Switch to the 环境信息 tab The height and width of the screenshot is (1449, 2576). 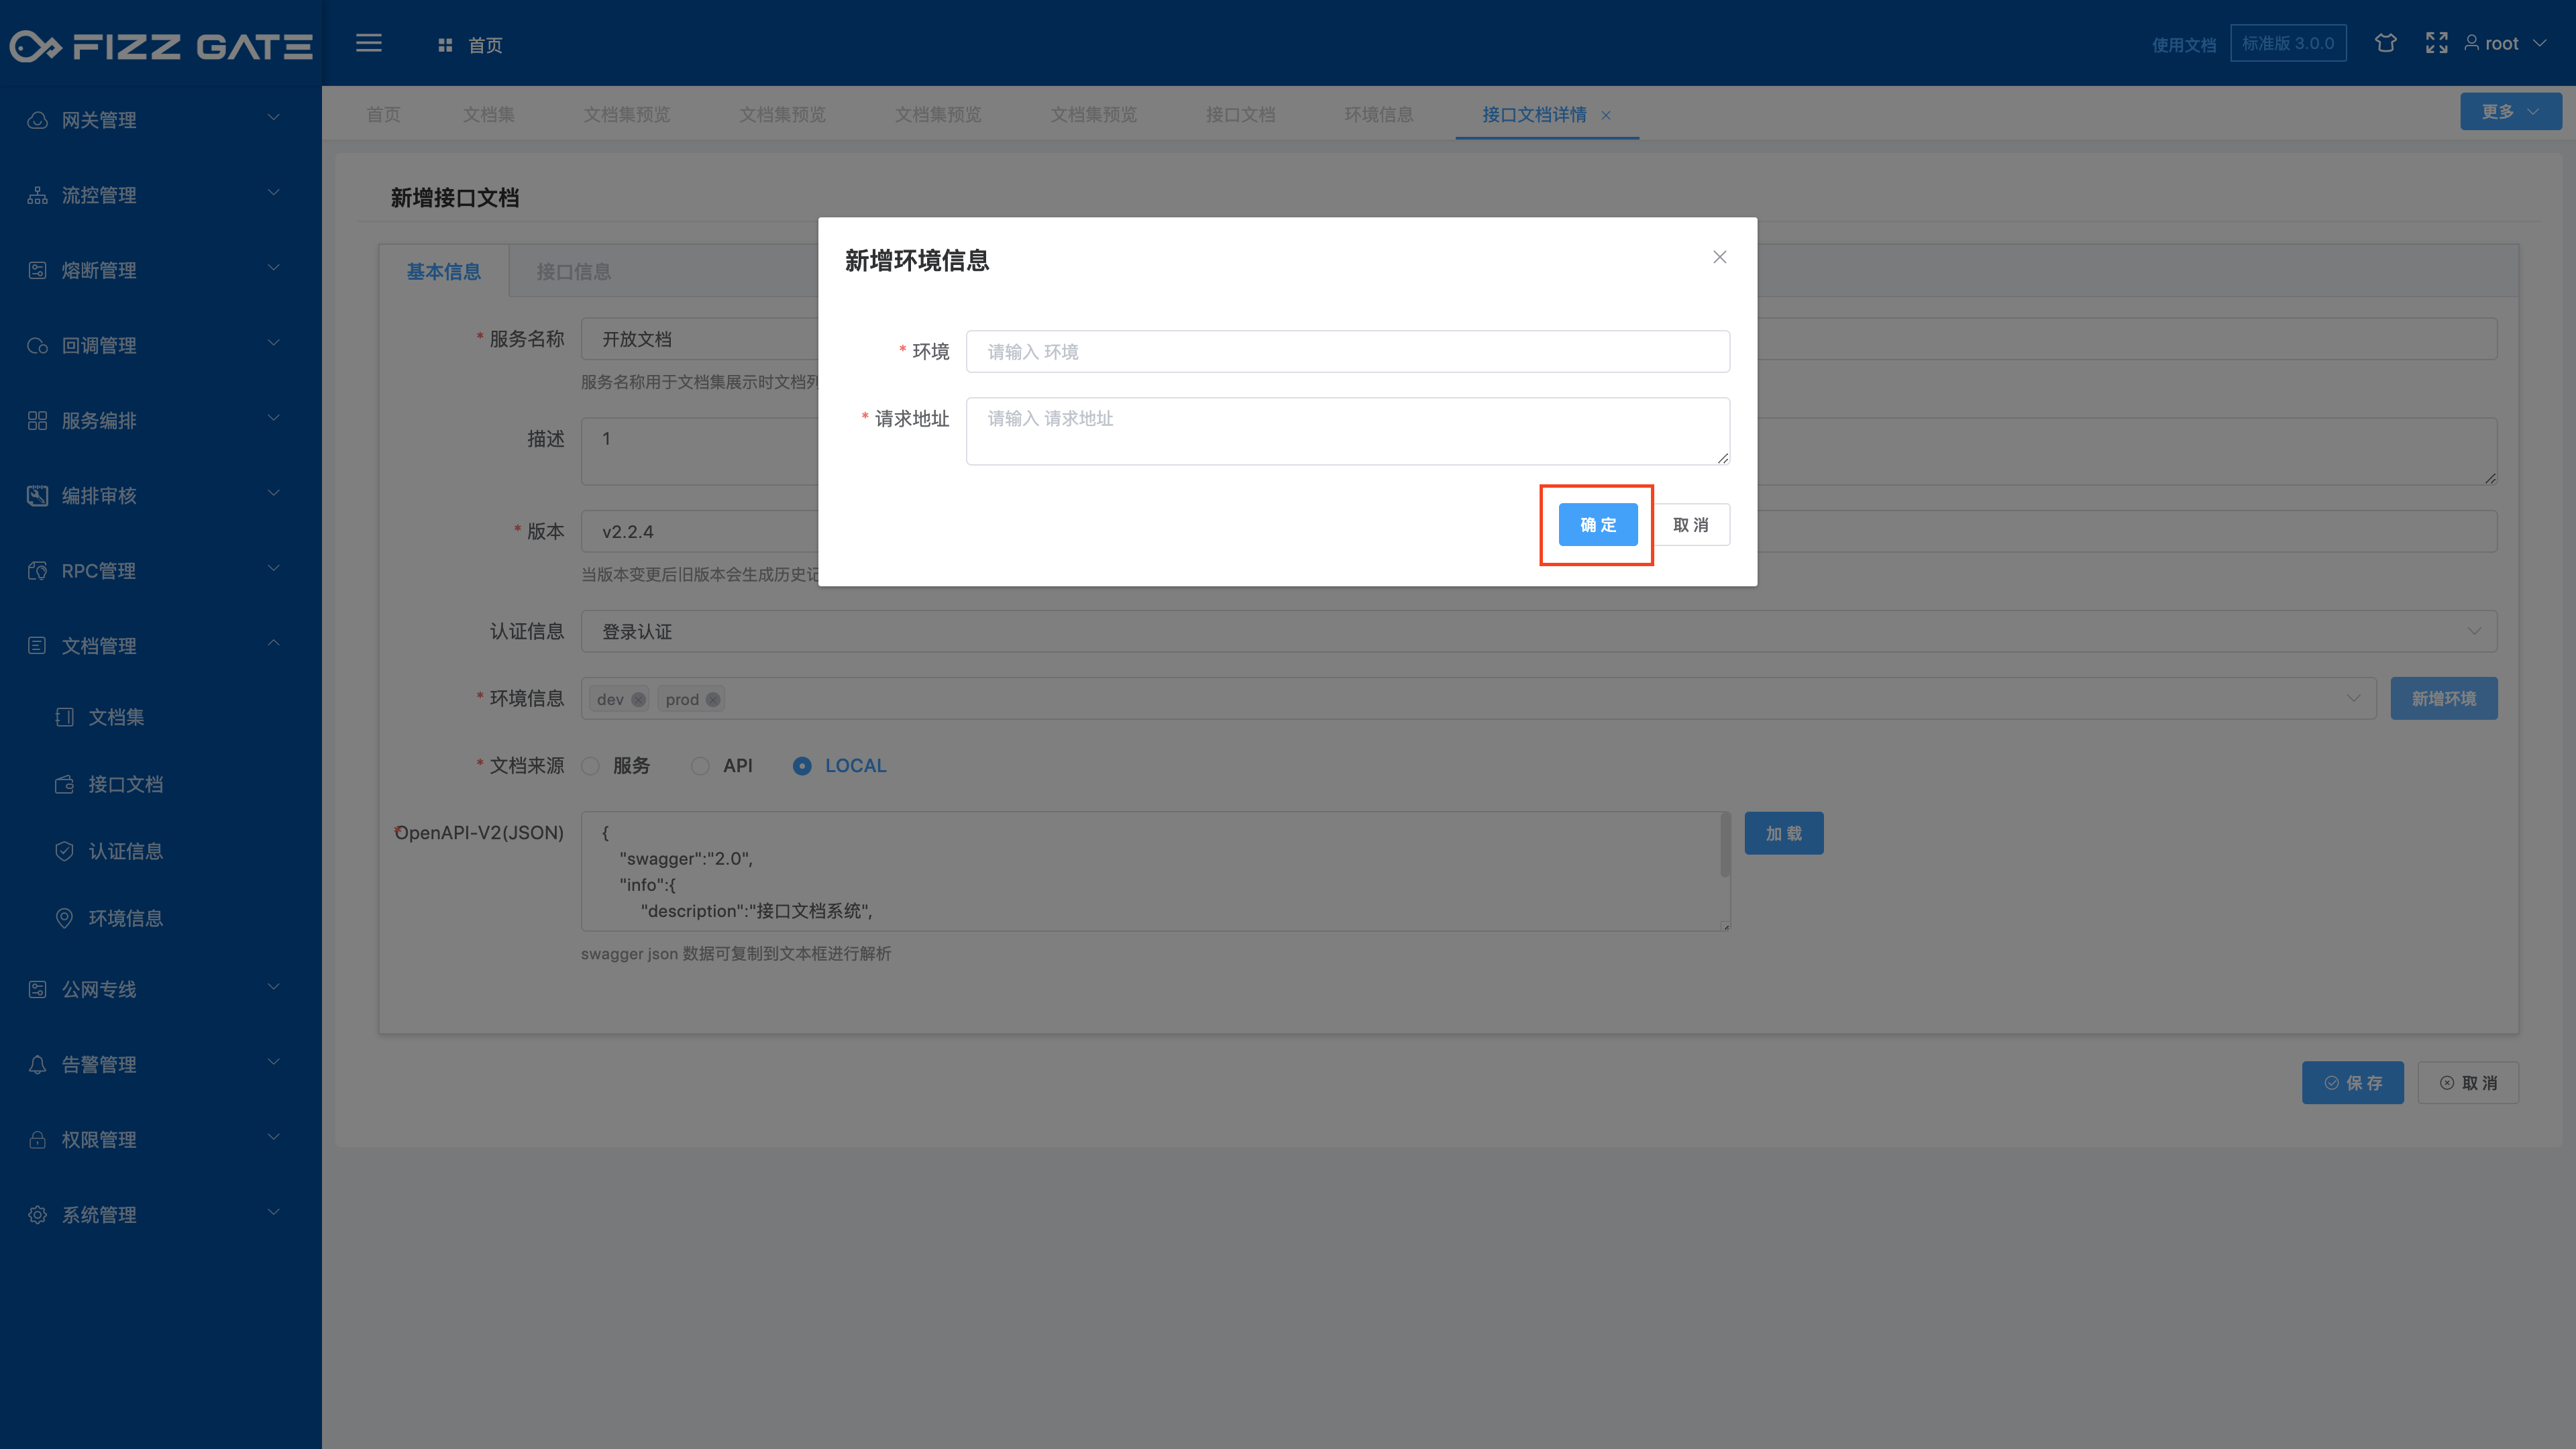1379,114
